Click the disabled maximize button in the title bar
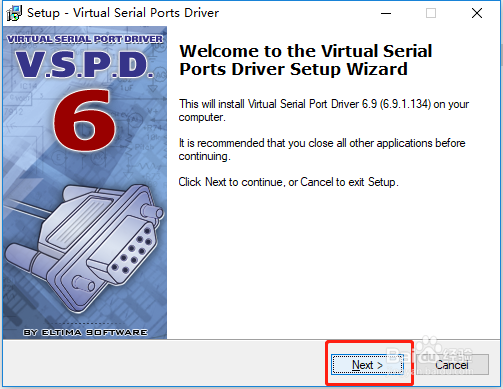The image size is (503, 389). 431,13
